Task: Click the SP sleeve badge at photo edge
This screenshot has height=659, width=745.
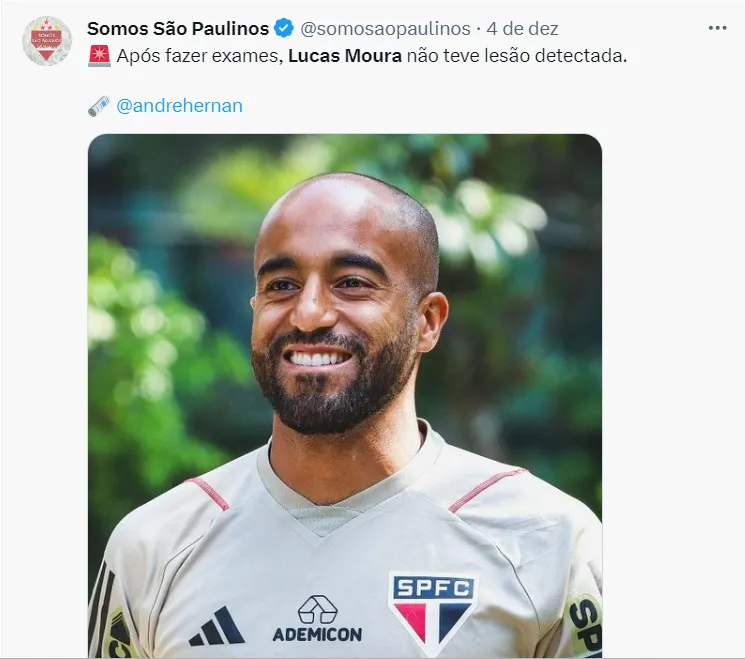Action: tap(584, 627)
